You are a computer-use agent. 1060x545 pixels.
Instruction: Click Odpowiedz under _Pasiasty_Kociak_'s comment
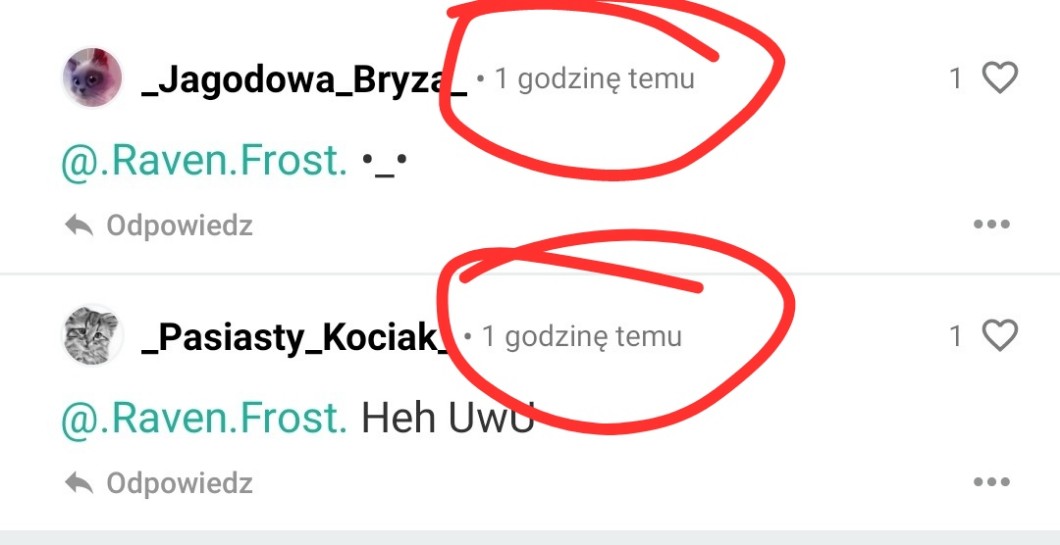point(179,484)
